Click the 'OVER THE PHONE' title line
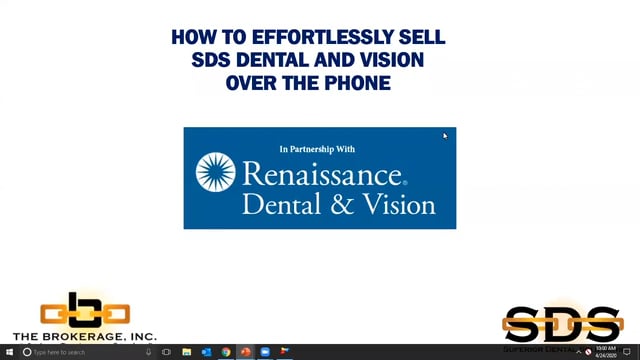The image size is (640, 360). 308,83
